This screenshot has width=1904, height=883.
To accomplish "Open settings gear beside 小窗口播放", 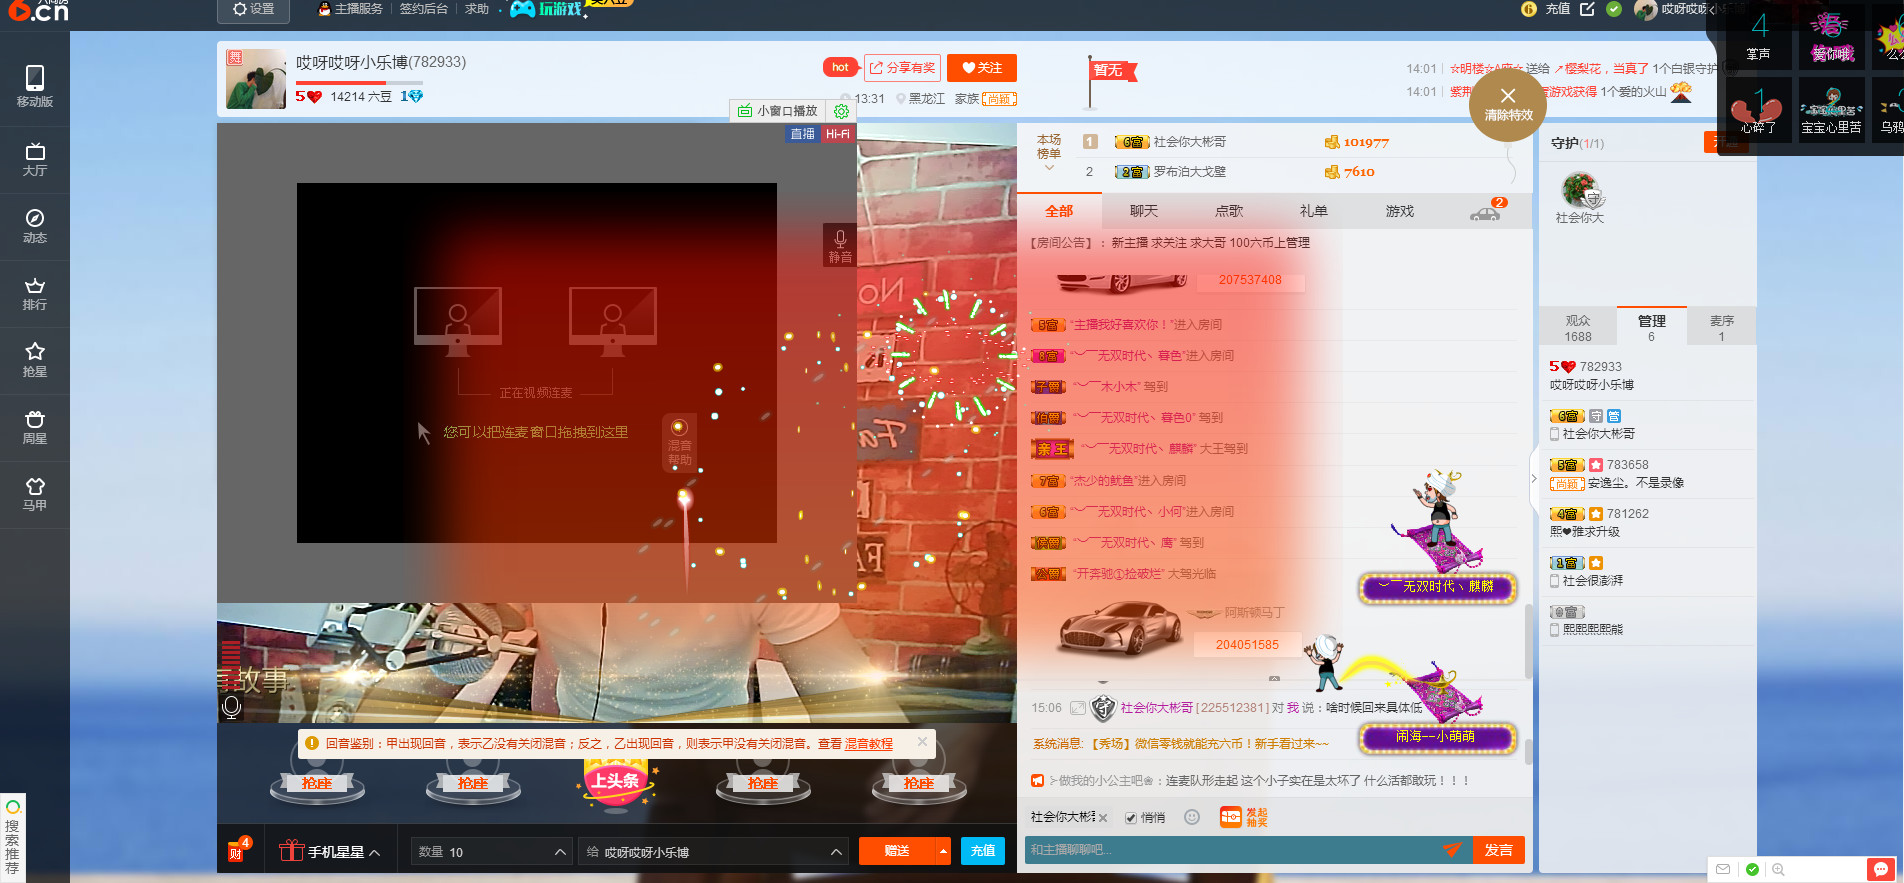I will (x=841, y=111).
